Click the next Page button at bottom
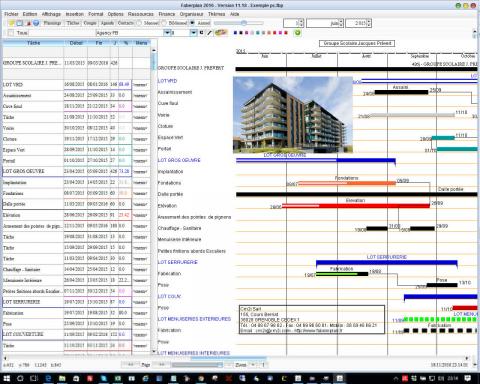480x384 pixels. click(161, 365)
